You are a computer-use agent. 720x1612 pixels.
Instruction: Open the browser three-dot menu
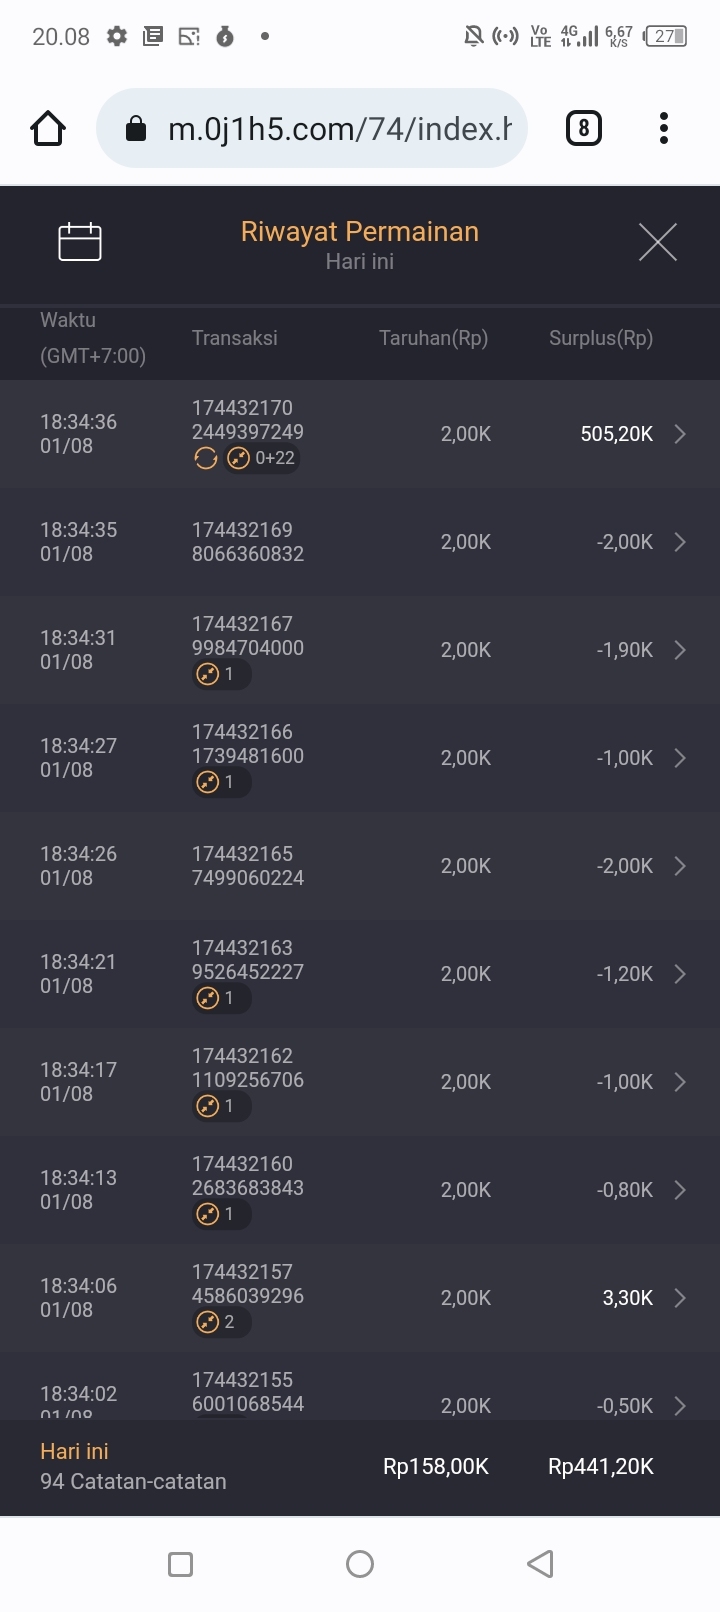point(664,129)
